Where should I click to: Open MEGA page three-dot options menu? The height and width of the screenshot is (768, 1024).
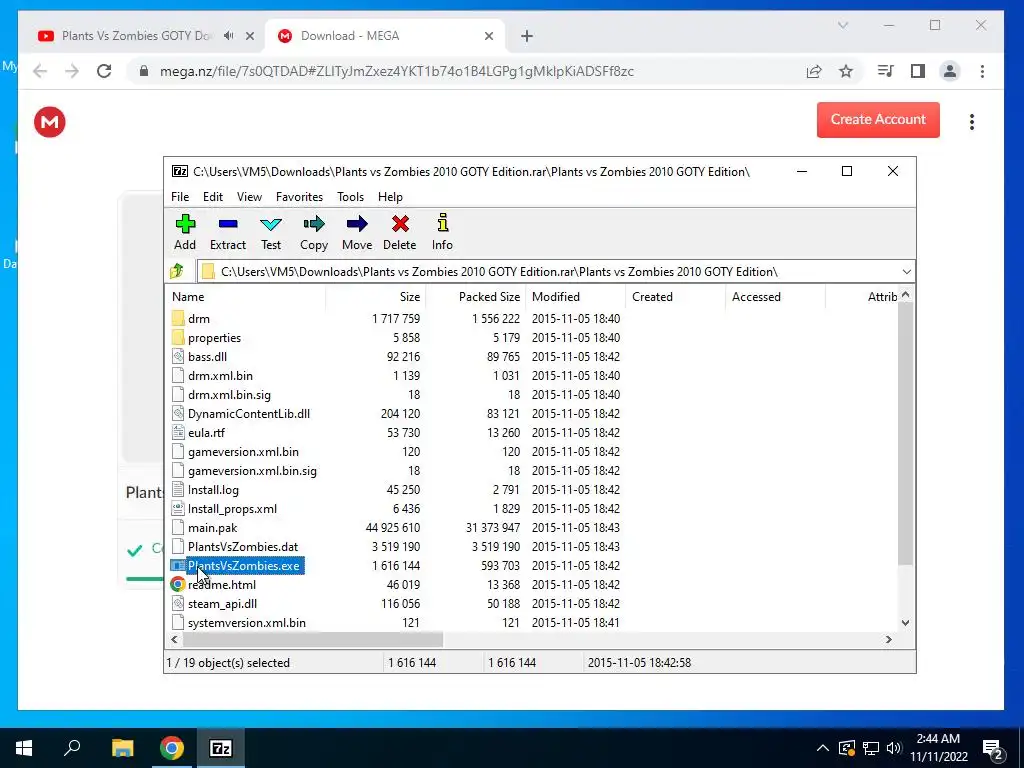pos(972,121)
